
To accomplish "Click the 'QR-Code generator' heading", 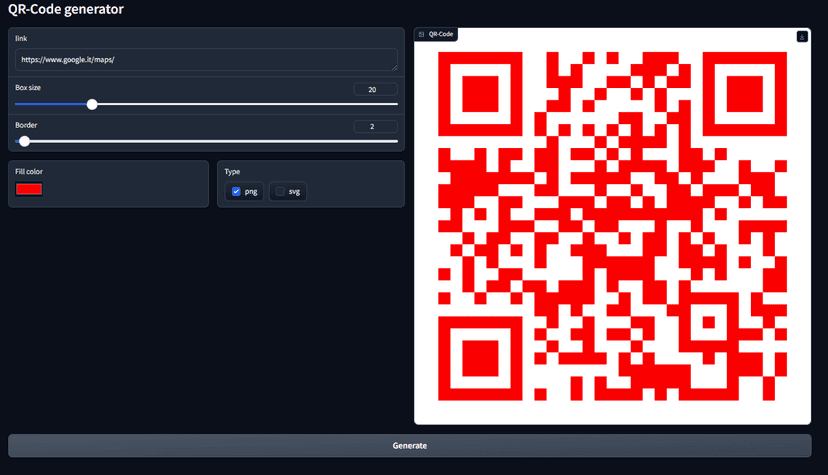I will 65,9.
